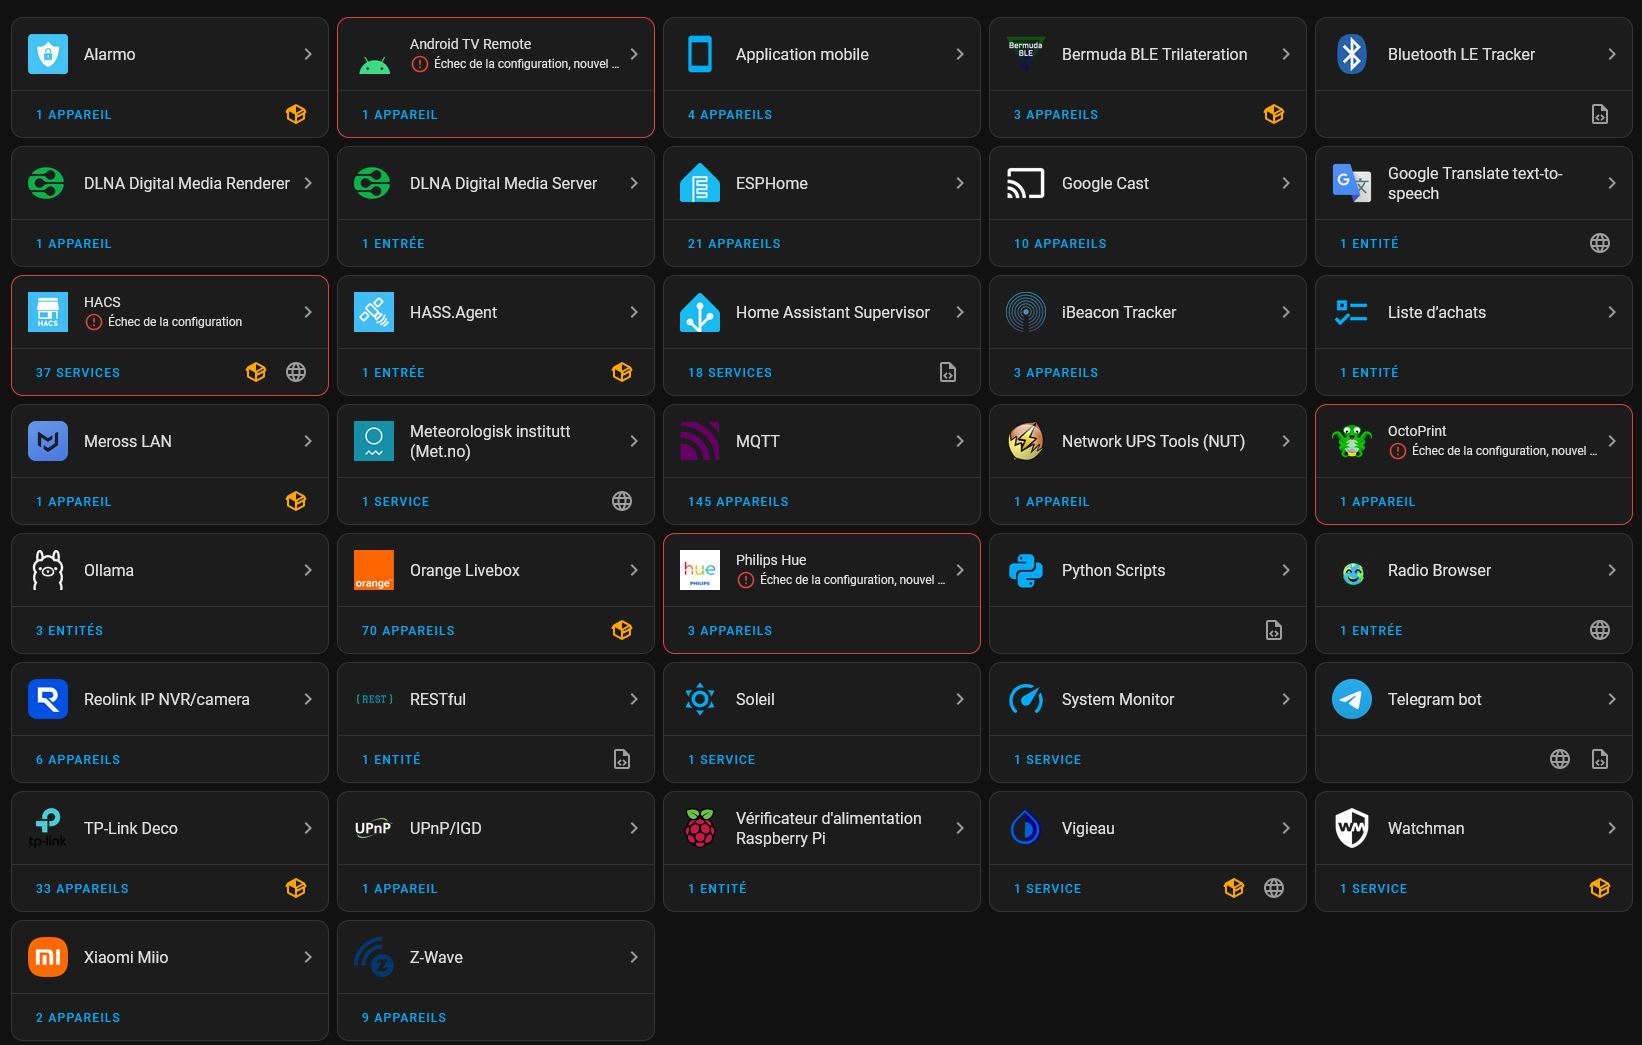This screenshot has height=1045, width=1642.
Task: Click the Alarmo shield icon
Action: tap(48, 54)
